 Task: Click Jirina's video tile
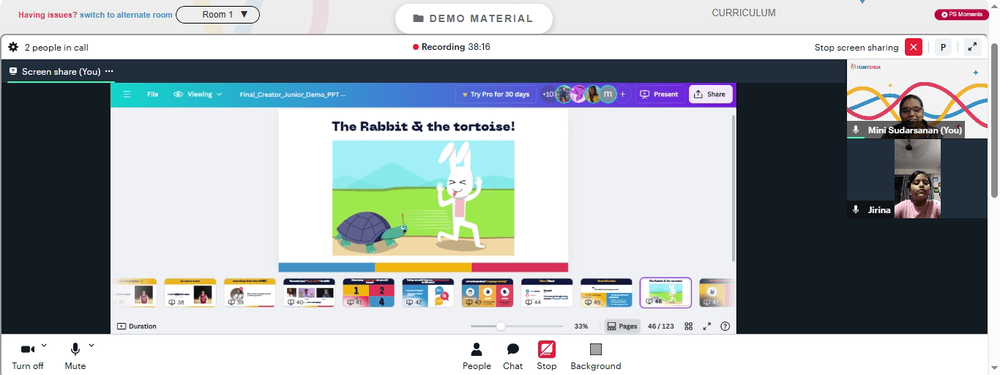click(917, 179)
